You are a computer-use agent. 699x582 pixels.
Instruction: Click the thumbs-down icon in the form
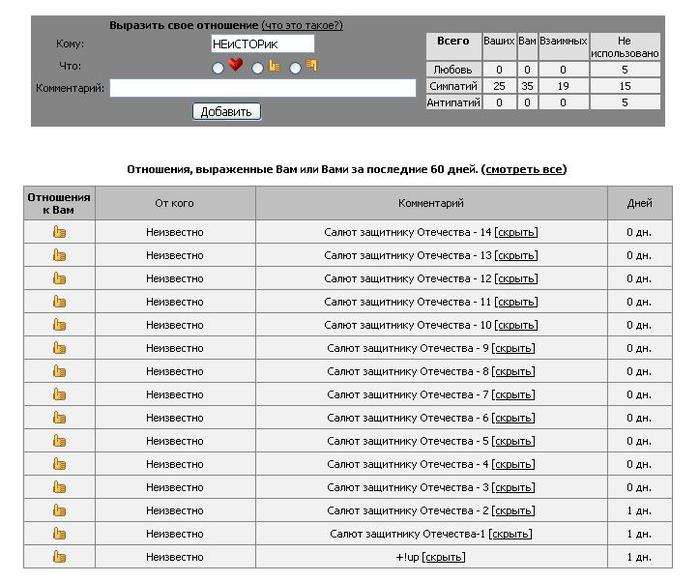pyautogui.click(x=311, y=65)
